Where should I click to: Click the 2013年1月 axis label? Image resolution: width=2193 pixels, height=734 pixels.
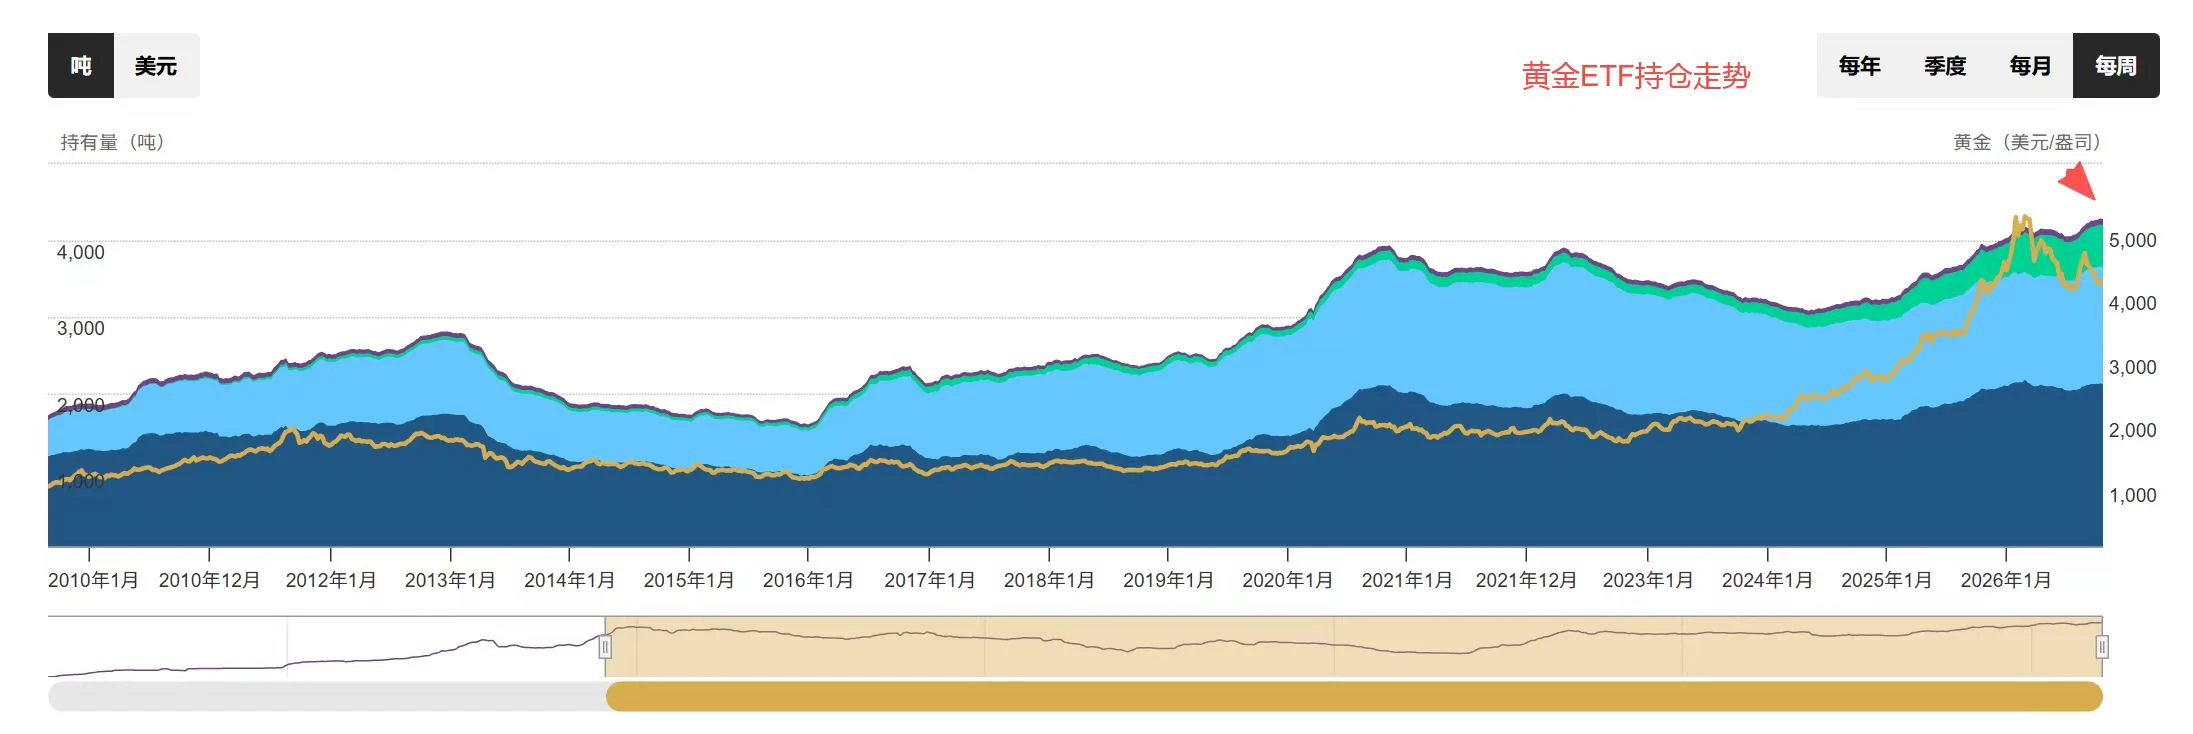coord(450,580)
